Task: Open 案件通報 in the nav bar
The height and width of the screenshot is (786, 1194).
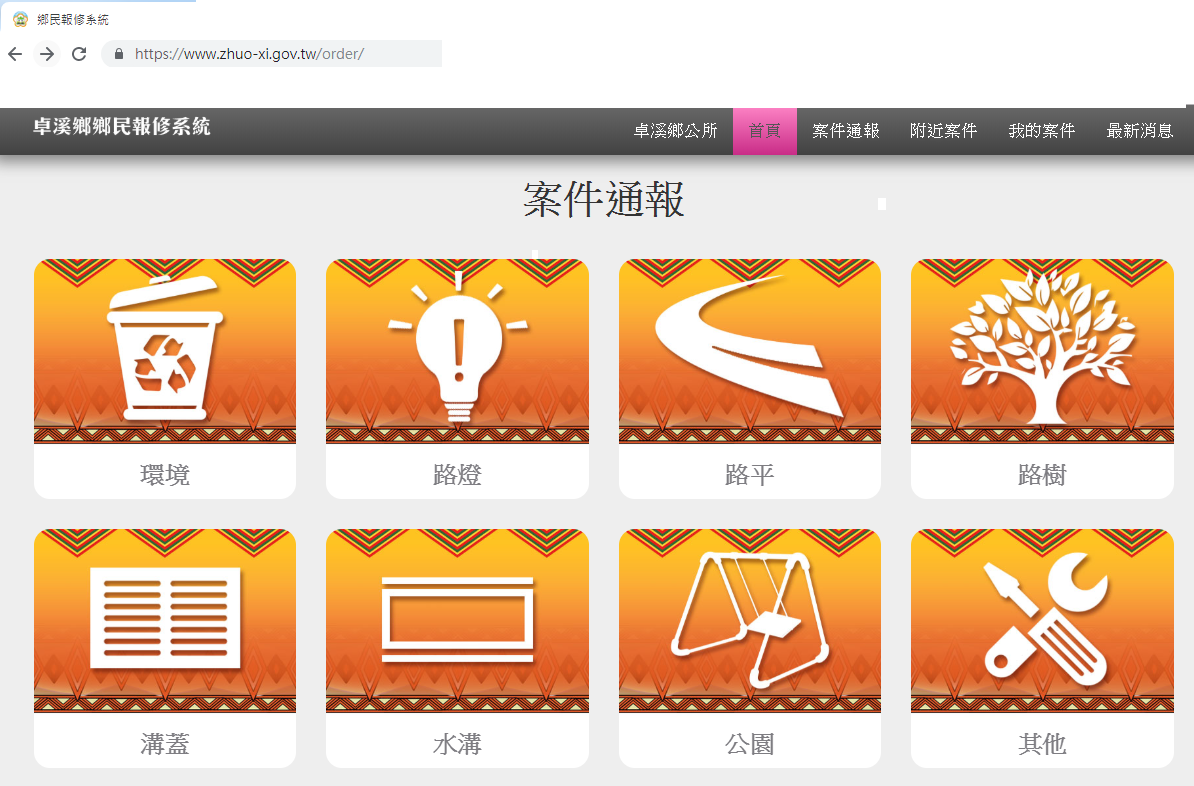Action: point(845,131)
